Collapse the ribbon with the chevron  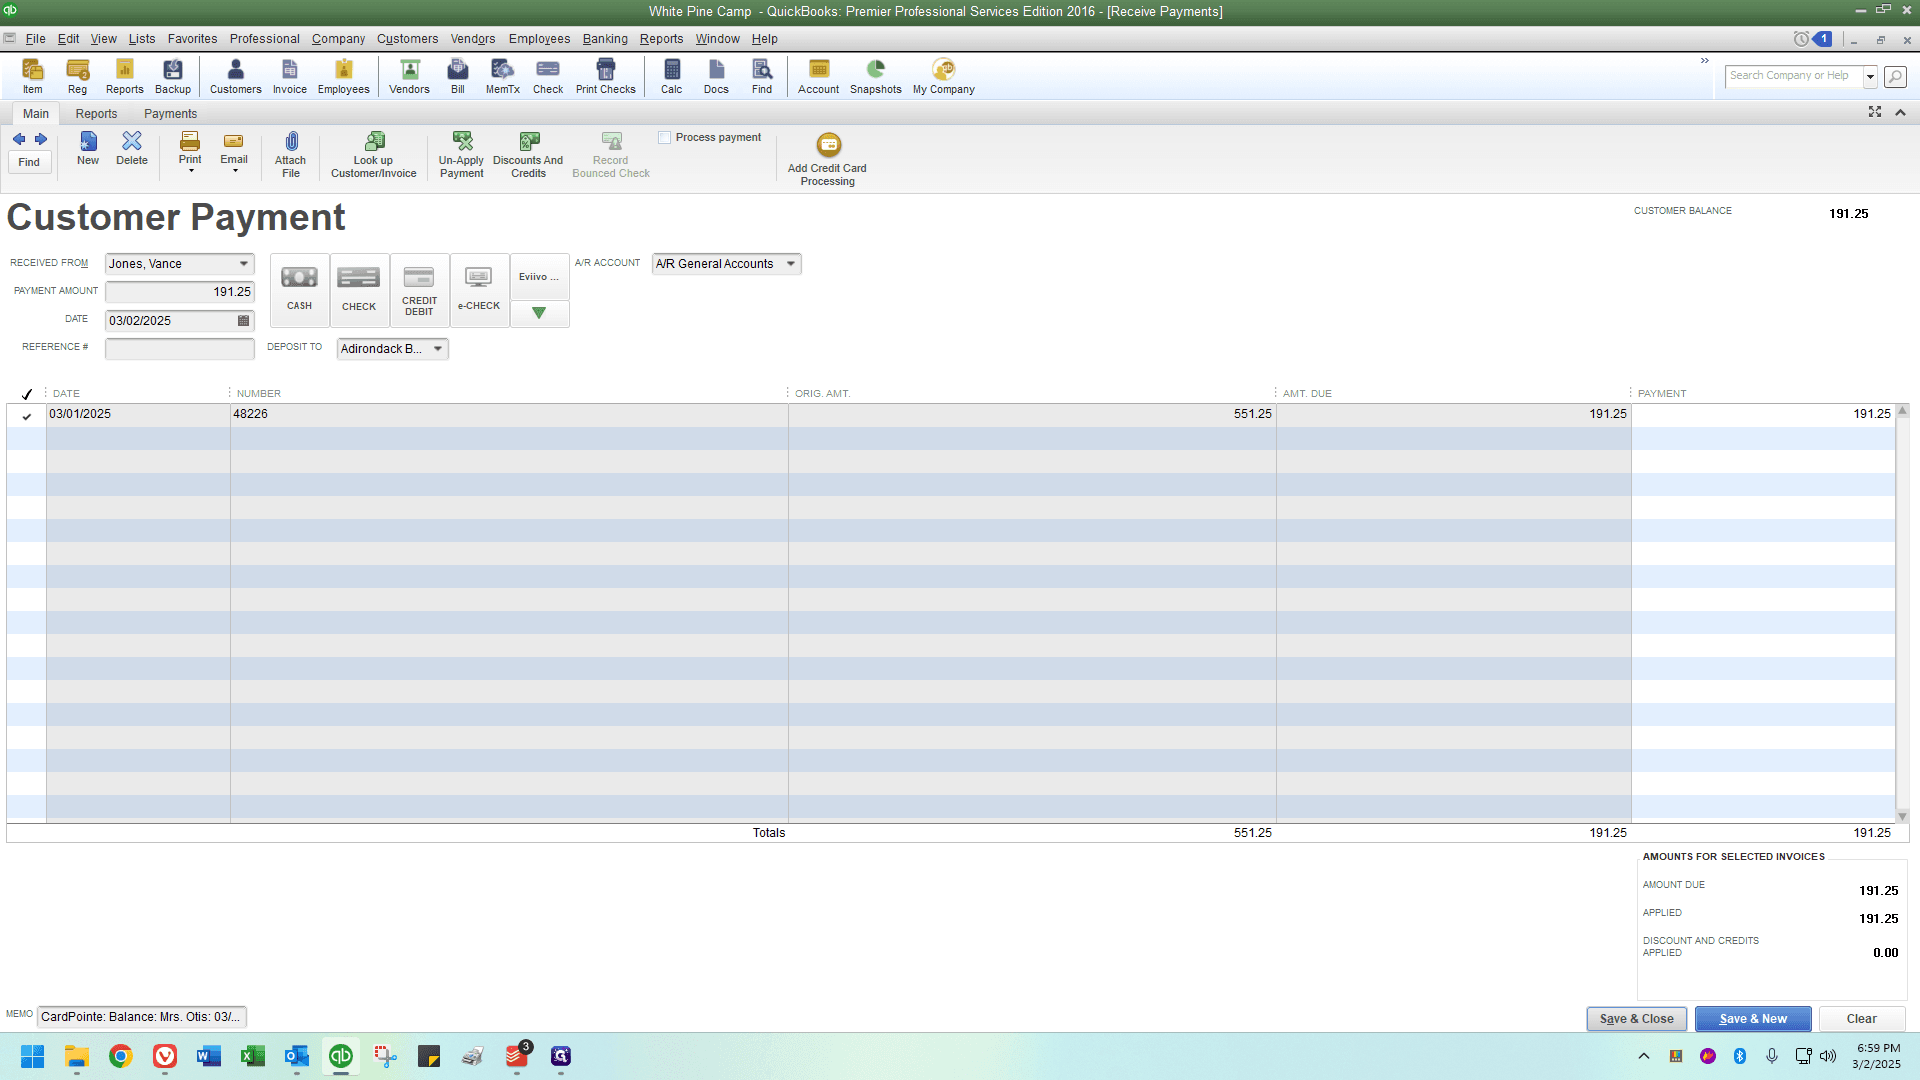[1901, 112]
